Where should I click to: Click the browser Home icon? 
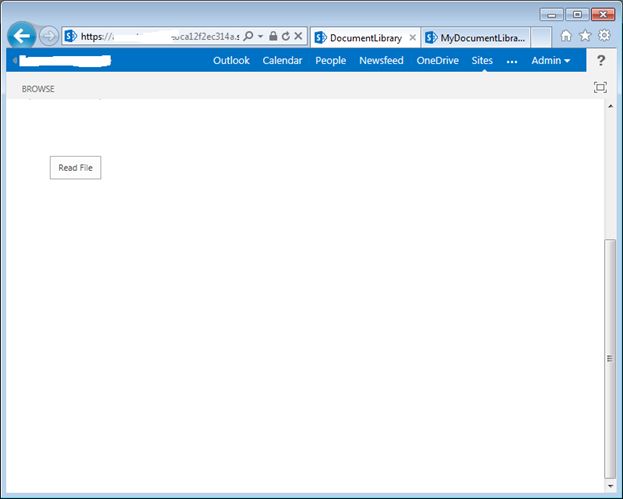(566, 36)
